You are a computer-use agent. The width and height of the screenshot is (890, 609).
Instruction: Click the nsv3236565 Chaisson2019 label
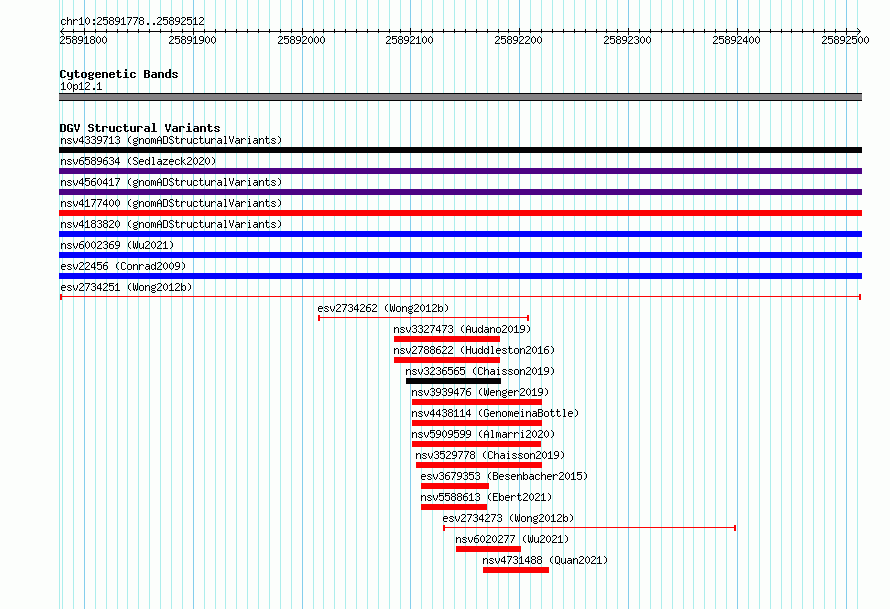pos(480,371)
